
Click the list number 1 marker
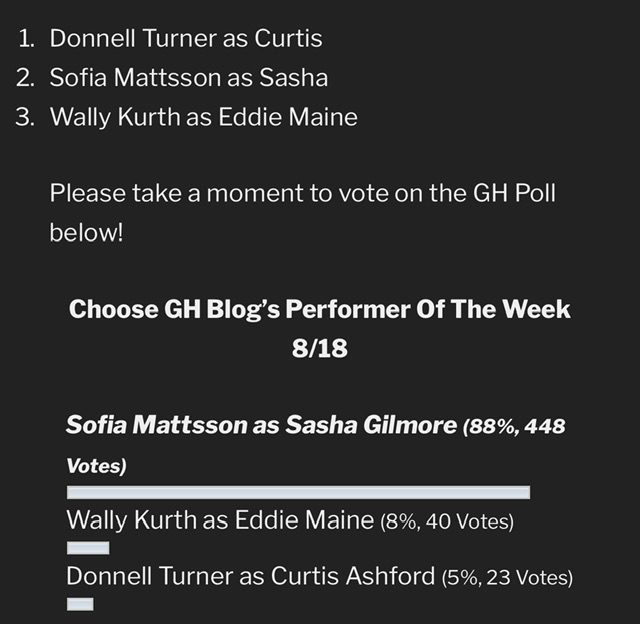[x=26, y=39]
